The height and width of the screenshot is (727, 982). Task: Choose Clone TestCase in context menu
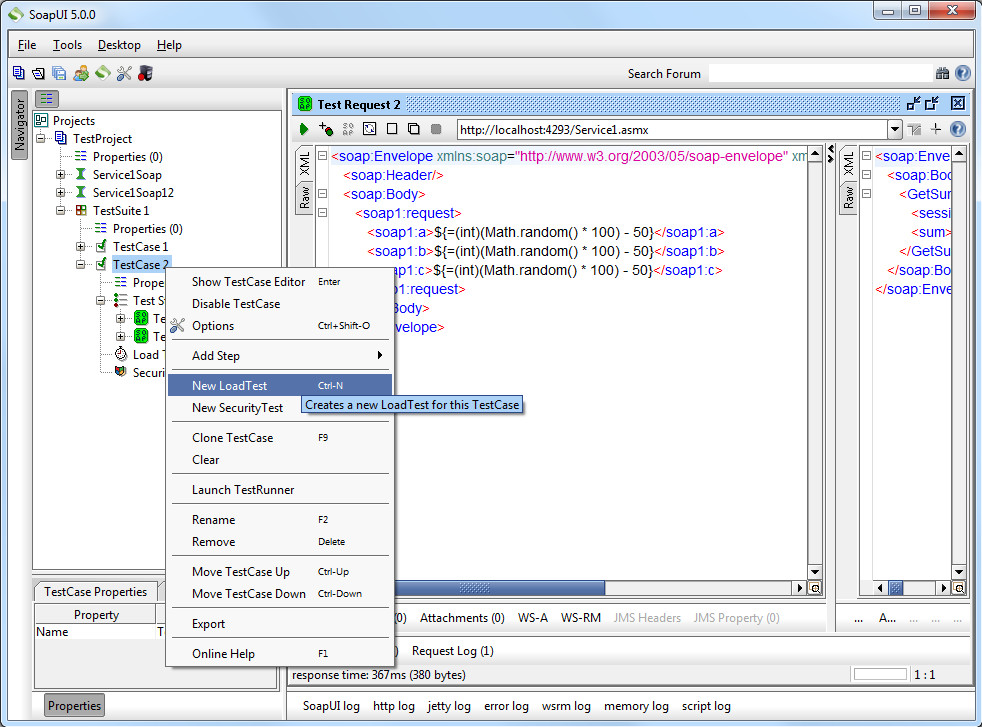[x=280, y=438]
